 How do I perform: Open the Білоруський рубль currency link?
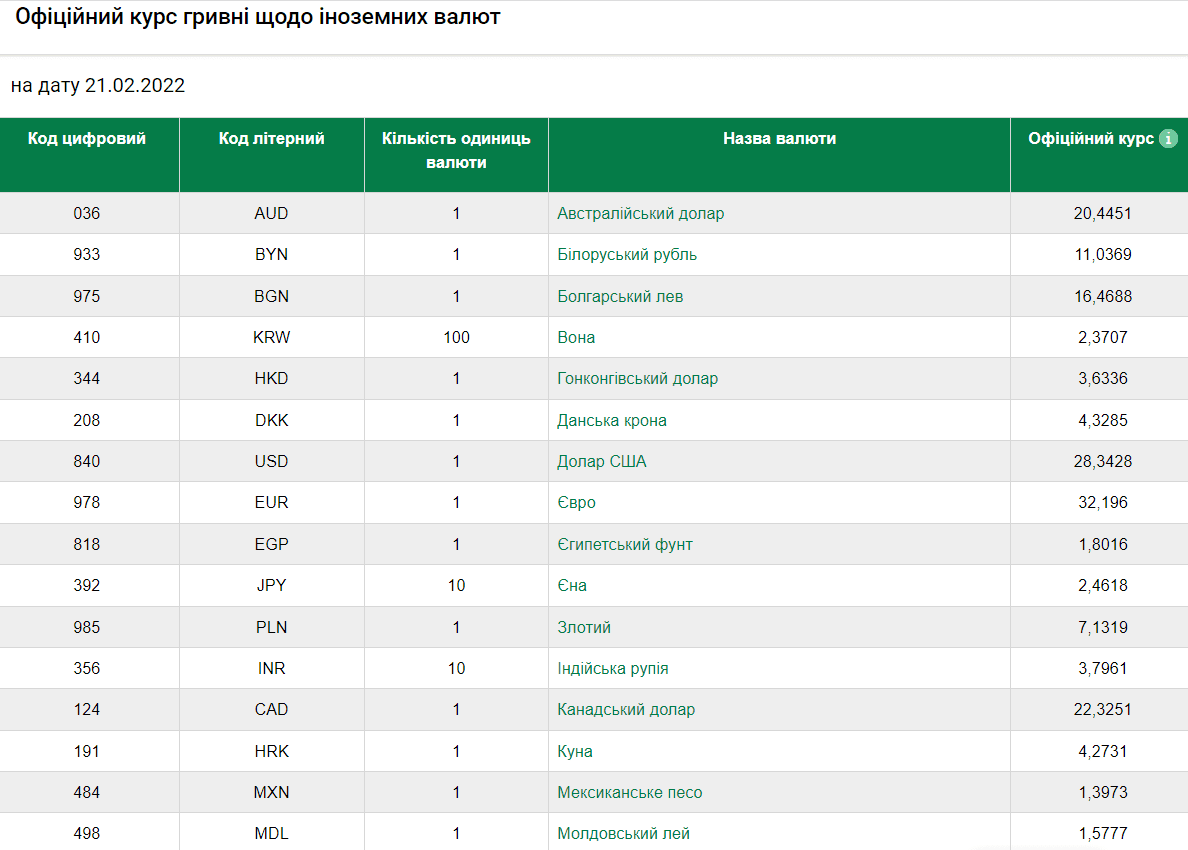click(627, 255)
